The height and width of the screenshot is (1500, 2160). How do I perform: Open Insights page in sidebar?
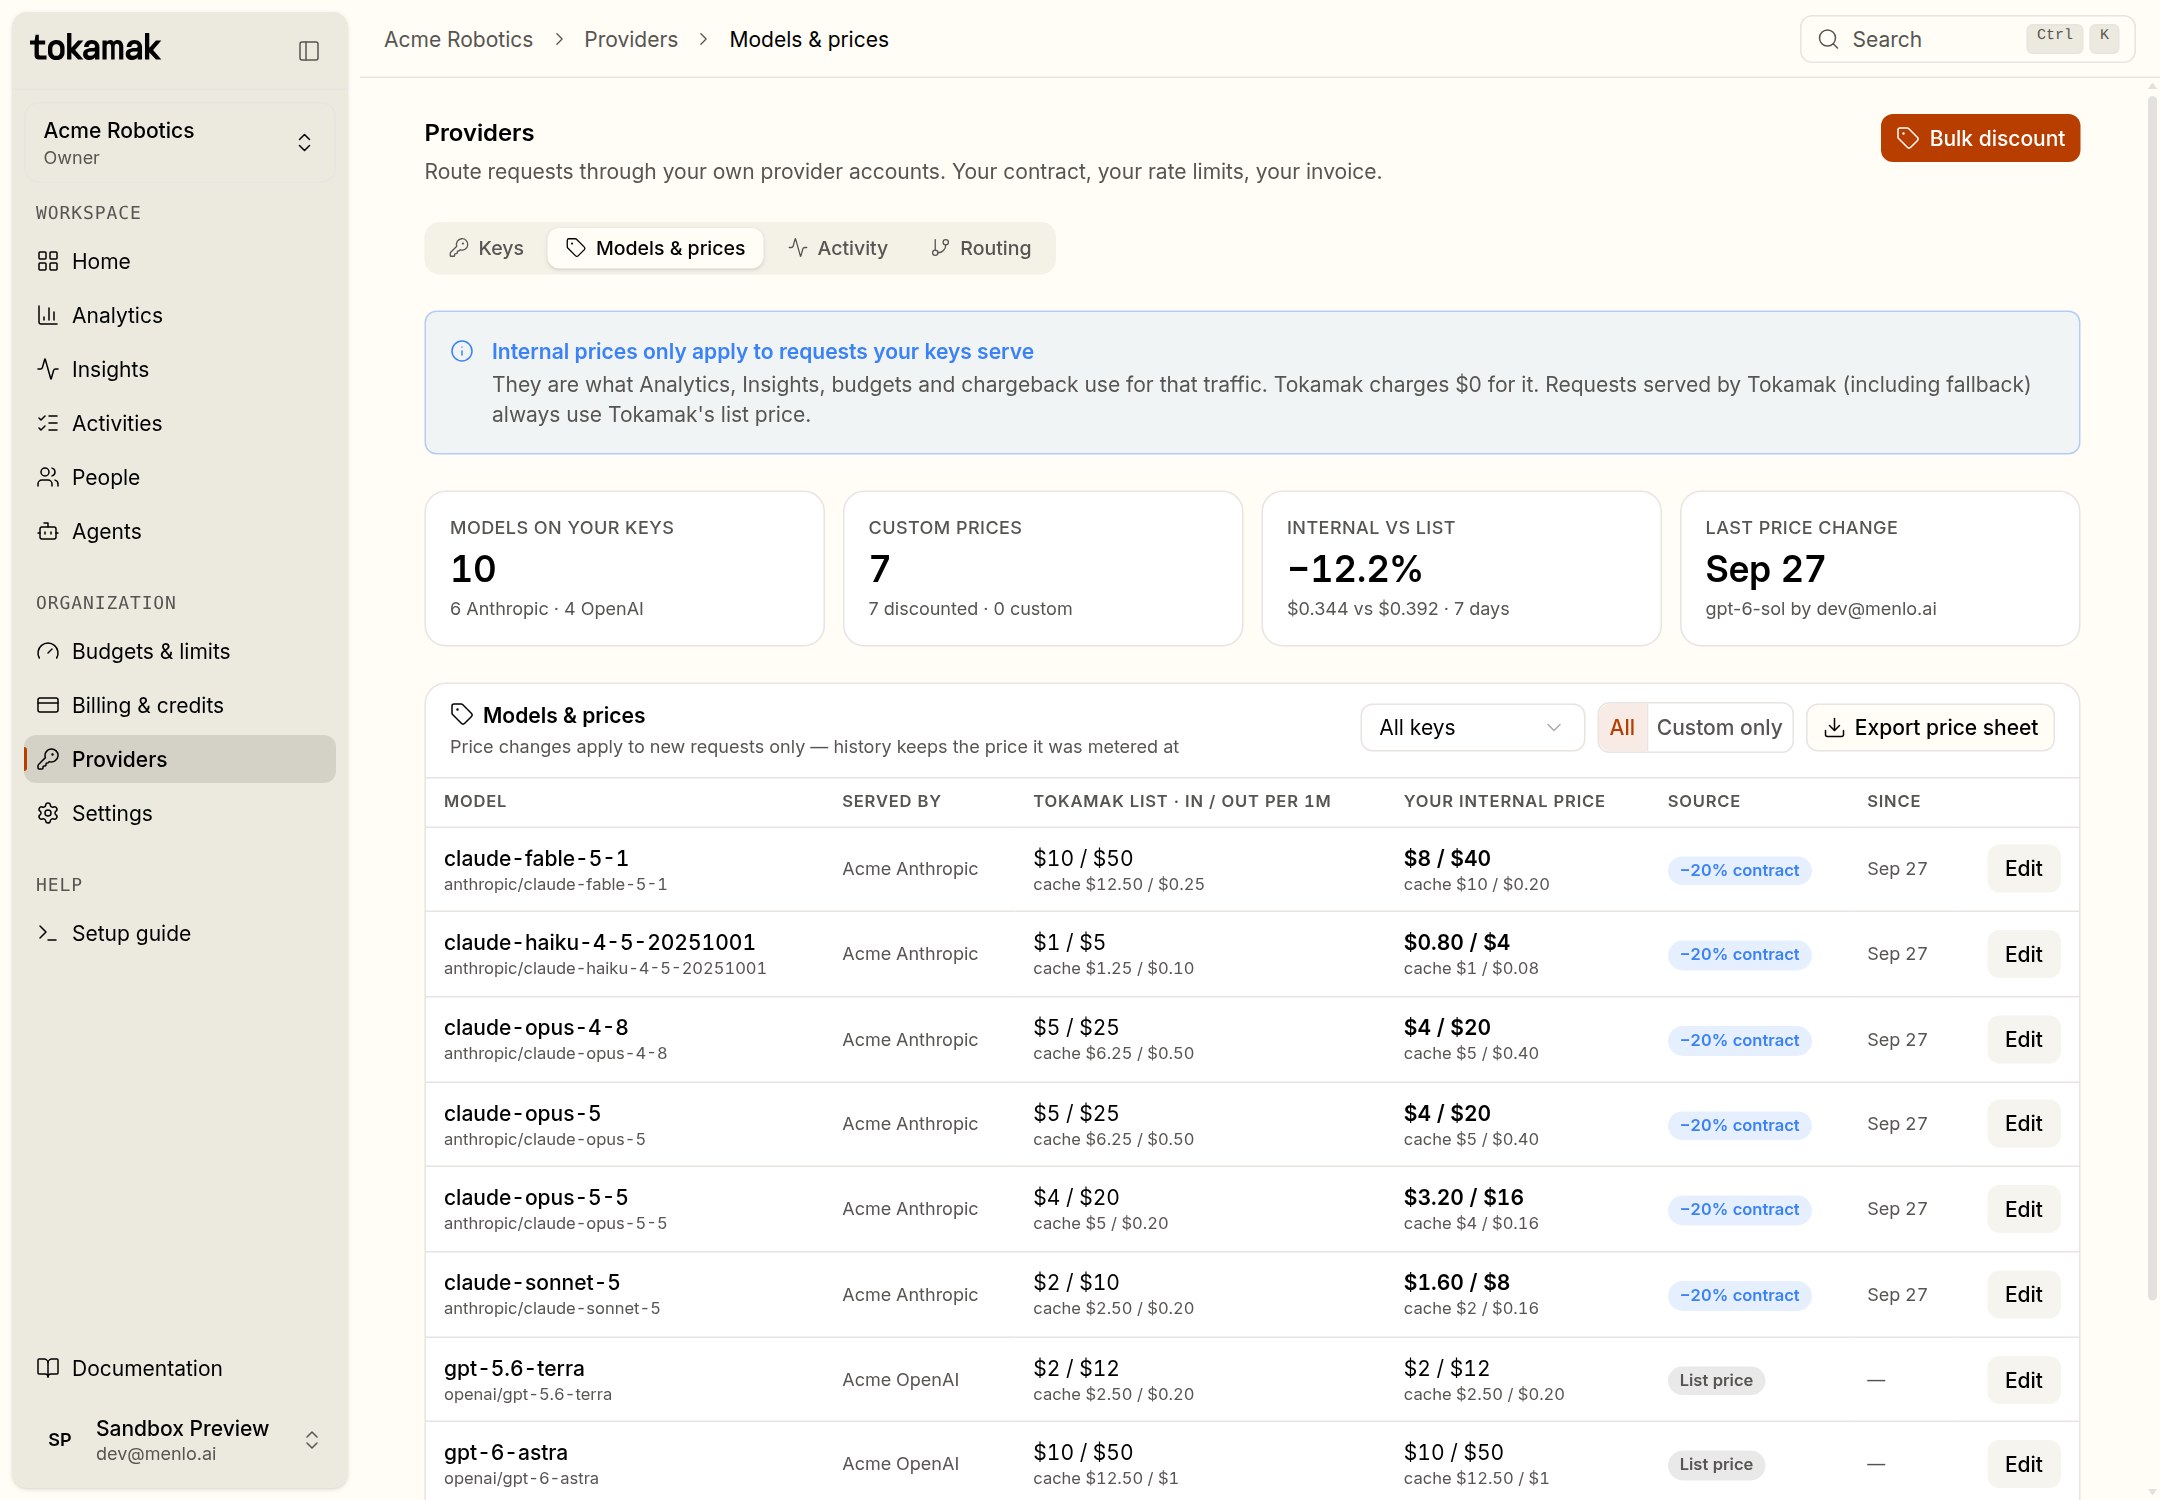click(x=180, y=369)
